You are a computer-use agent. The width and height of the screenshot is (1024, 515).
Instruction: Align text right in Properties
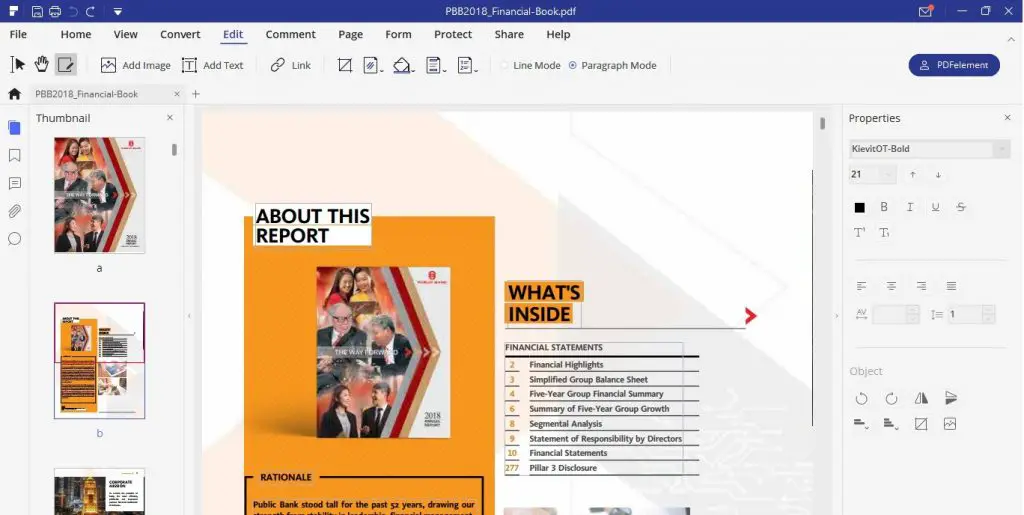point(921,286)
